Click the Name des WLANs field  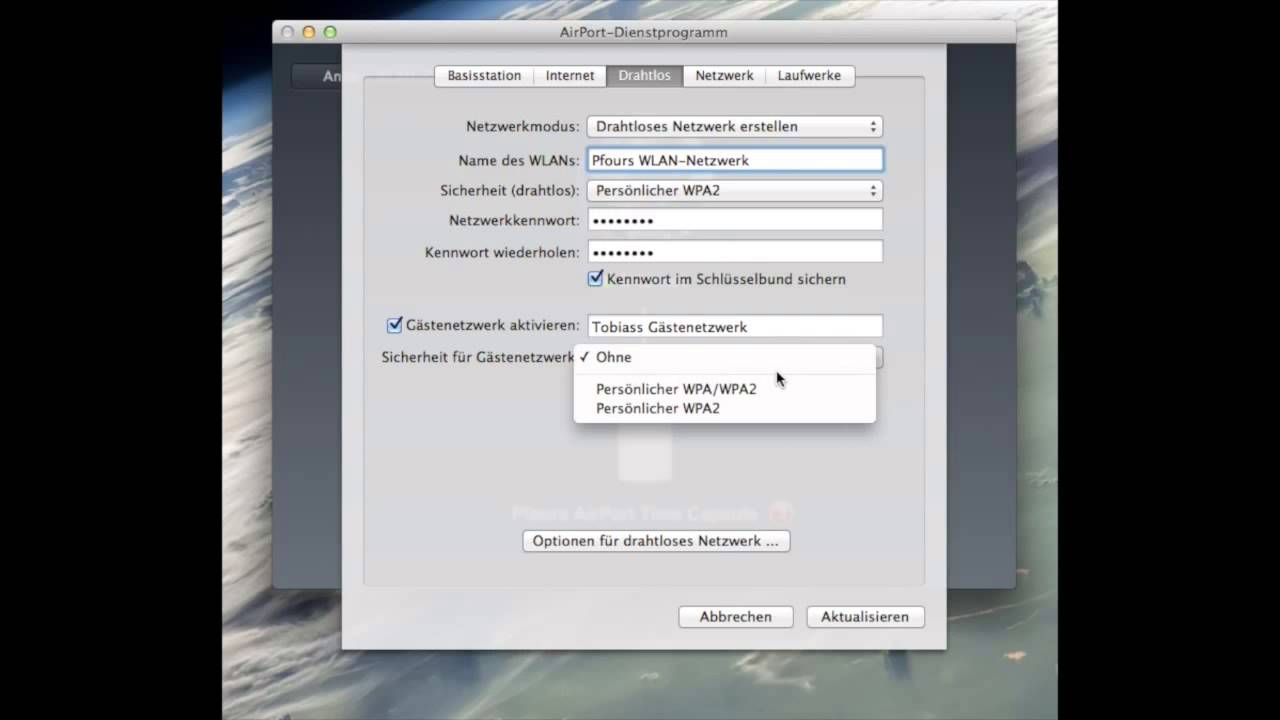coord(735,159)
